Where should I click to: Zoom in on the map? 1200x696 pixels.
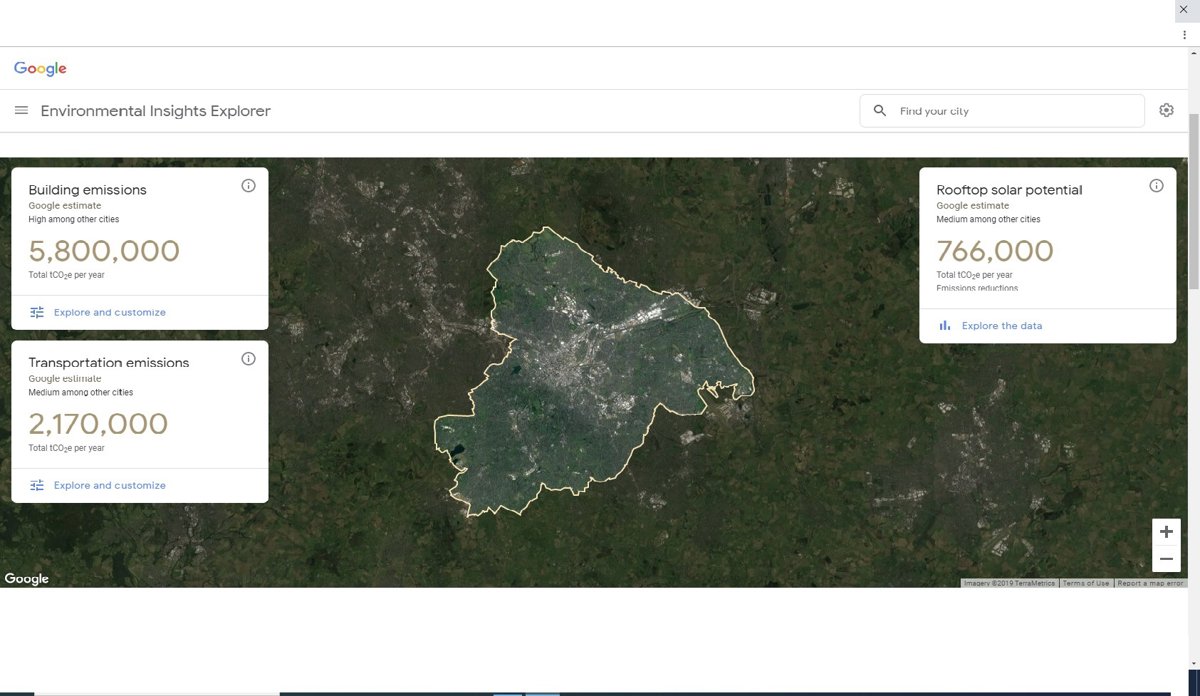coord(1166,532)
